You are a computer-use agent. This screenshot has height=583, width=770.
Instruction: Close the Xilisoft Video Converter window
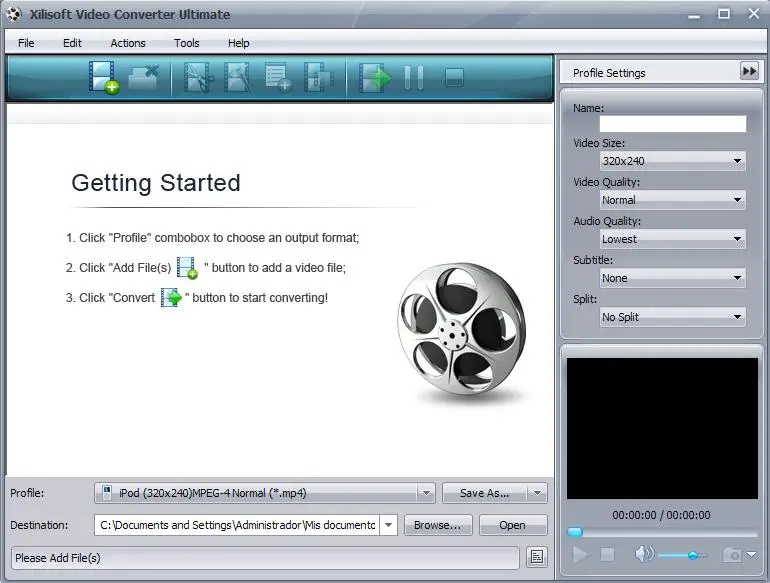pyautogui.click(x=754, y=14)
